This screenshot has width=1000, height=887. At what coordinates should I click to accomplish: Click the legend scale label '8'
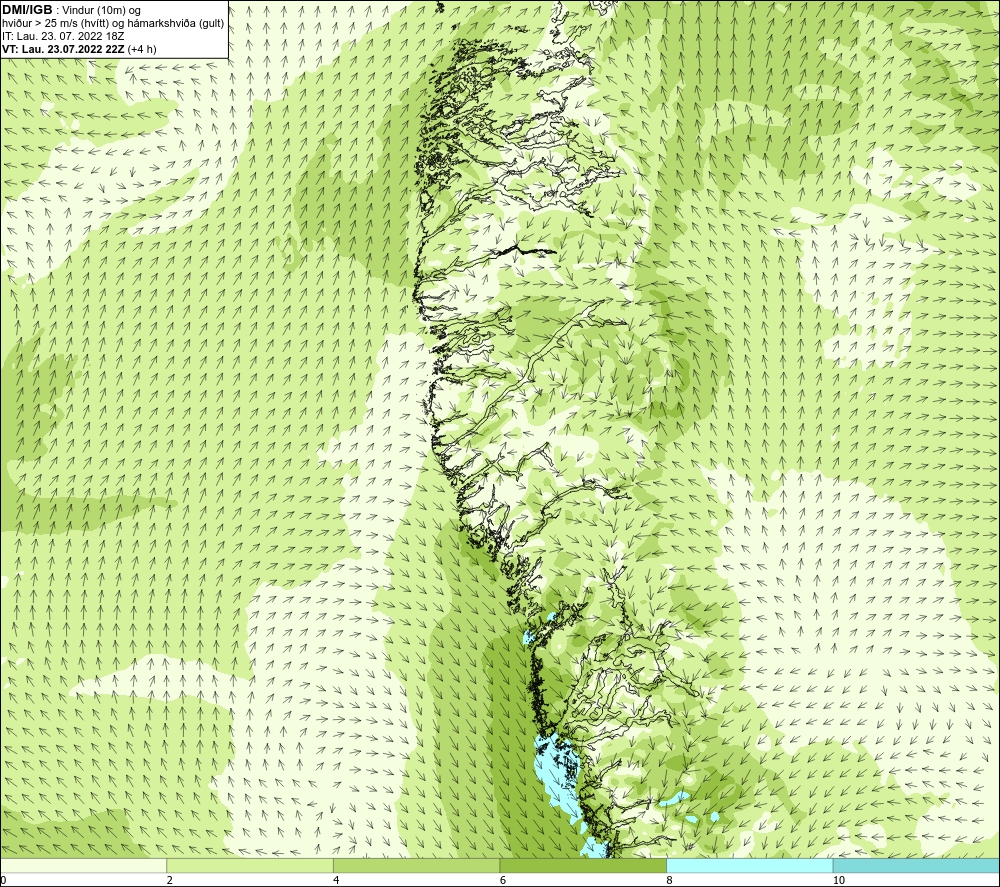point(670,881)
